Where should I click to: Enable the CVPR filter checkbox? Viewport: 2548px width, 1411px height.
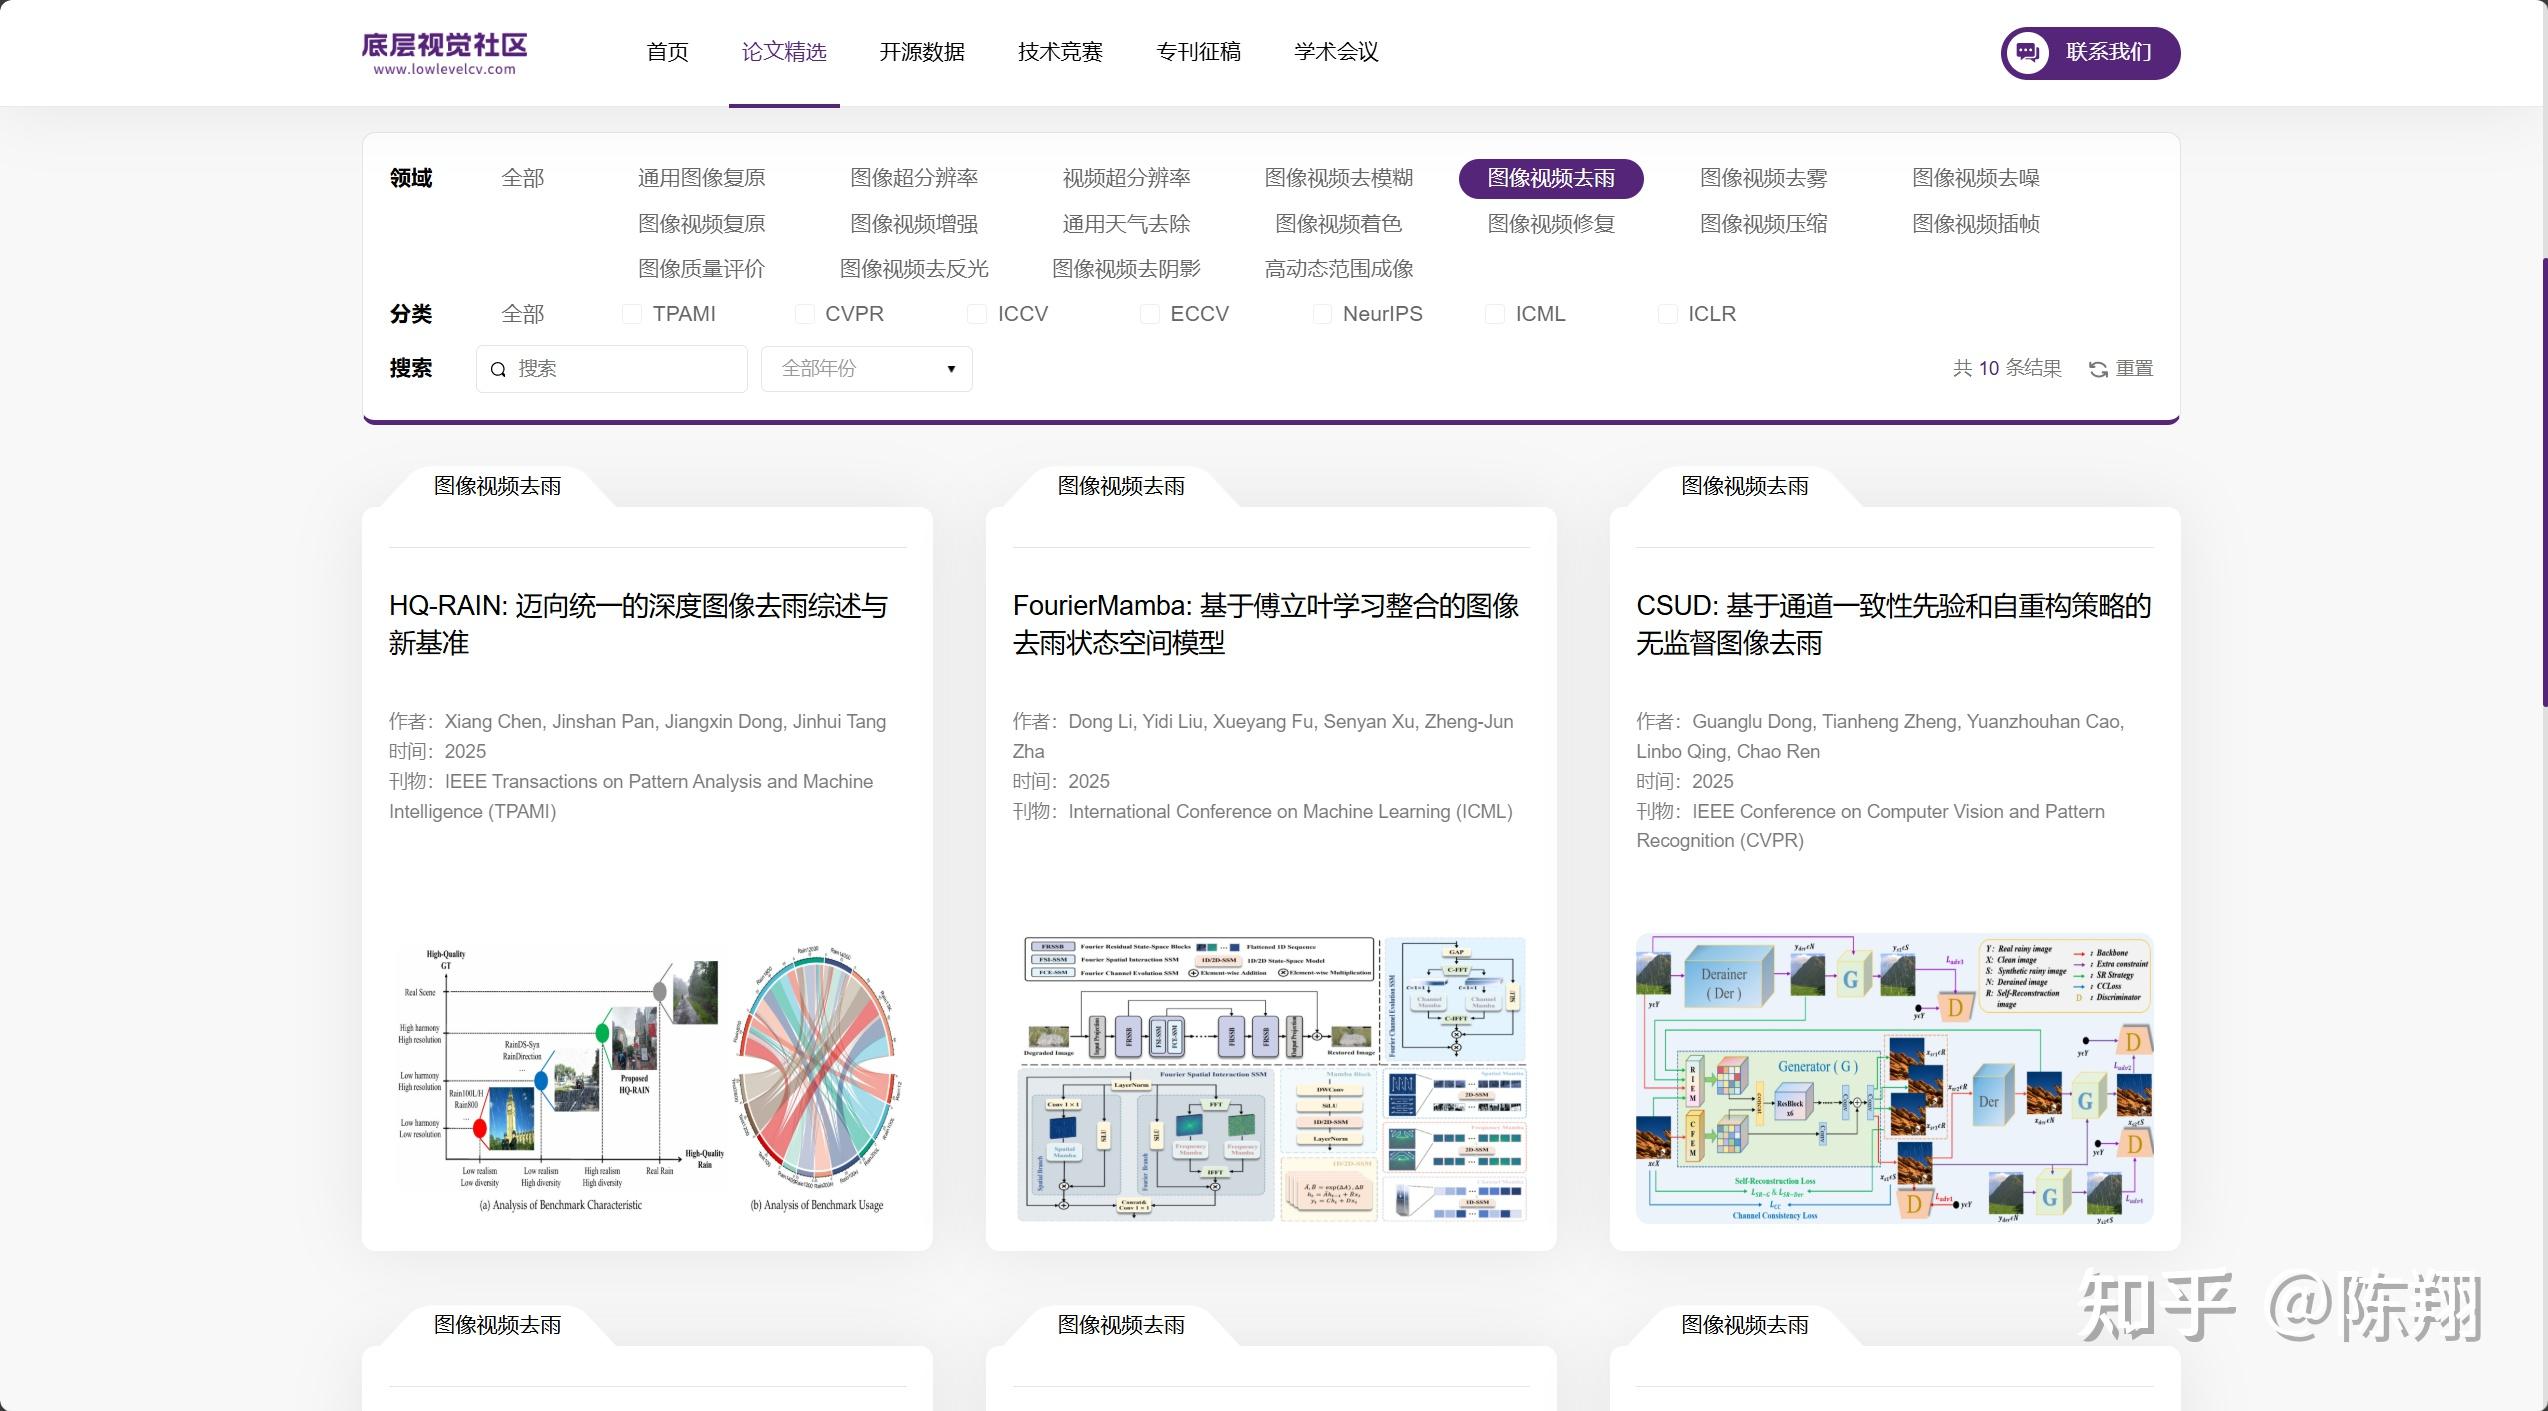coord(804,315)
